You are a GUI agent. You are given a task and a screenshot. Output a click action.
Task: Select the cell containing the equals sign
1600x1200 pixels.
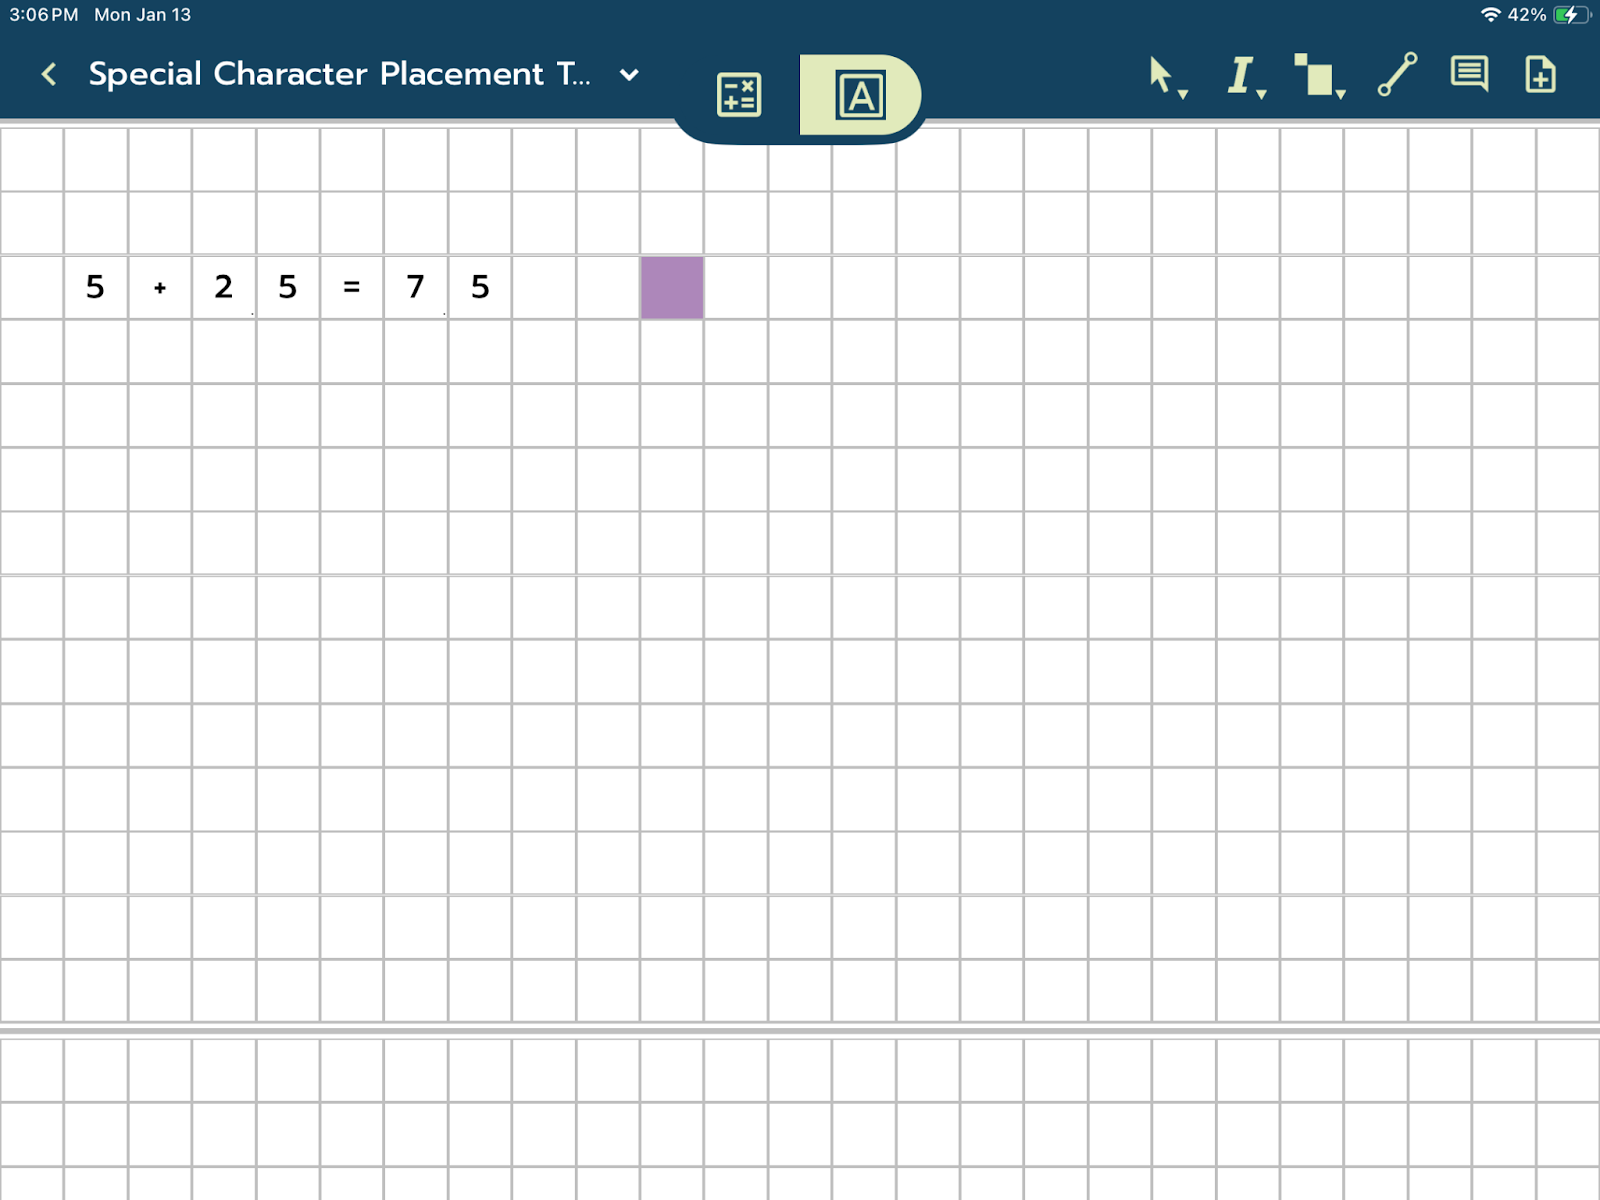tap(352, 288)
